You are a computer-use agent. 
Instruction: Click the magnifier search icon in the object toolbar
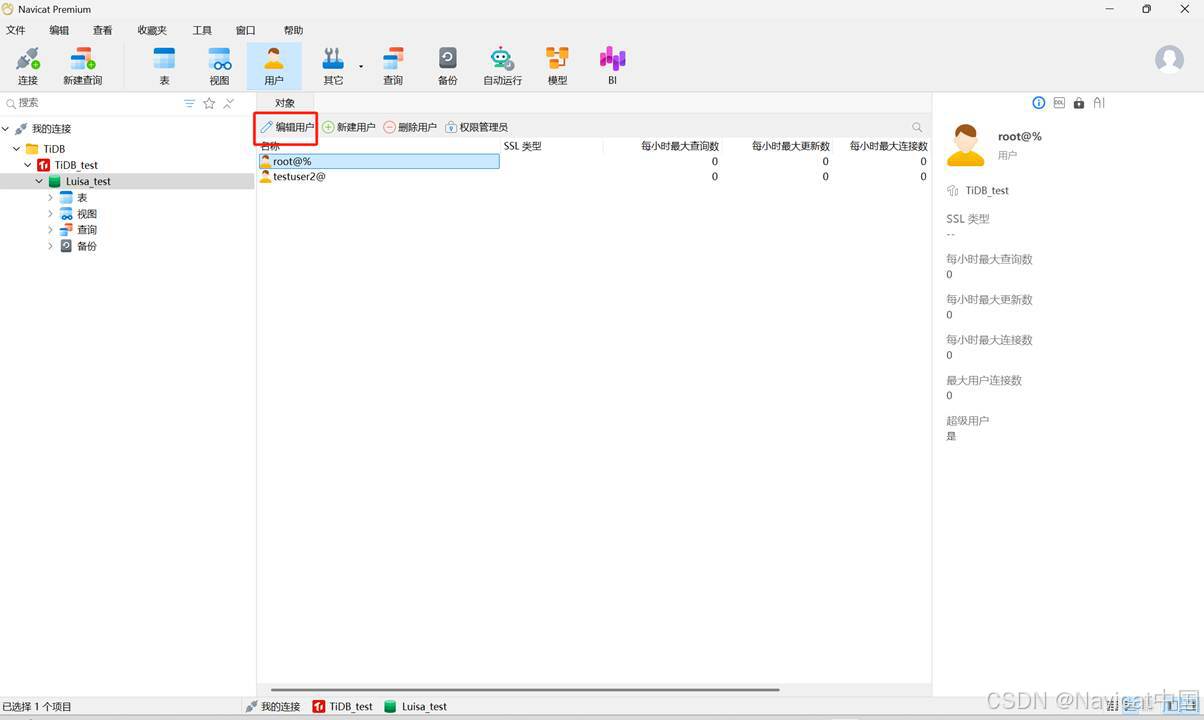tap(917, 127)
